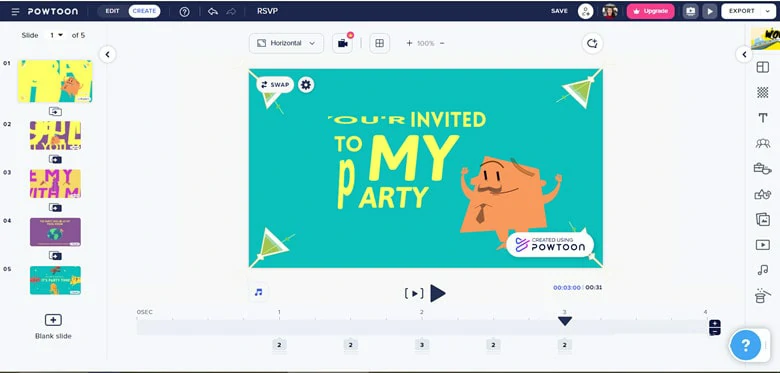Image resolution: width=780 pixels, height=373 pixels.
Task: Click the Powtoon logo
Action: click(x=53, y=11)
